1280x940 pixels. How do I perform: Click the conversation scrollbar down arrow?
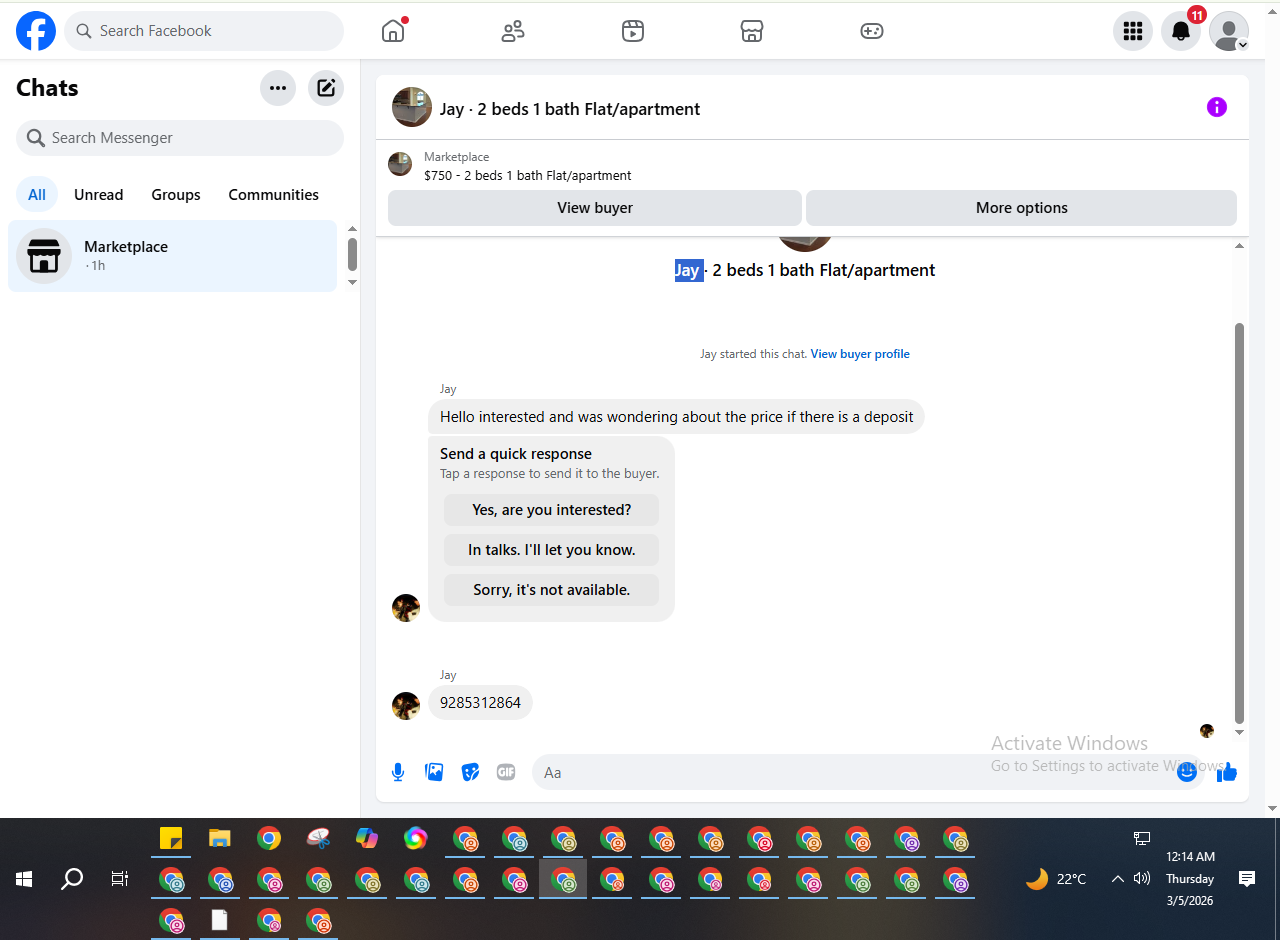pos(1240,733)
